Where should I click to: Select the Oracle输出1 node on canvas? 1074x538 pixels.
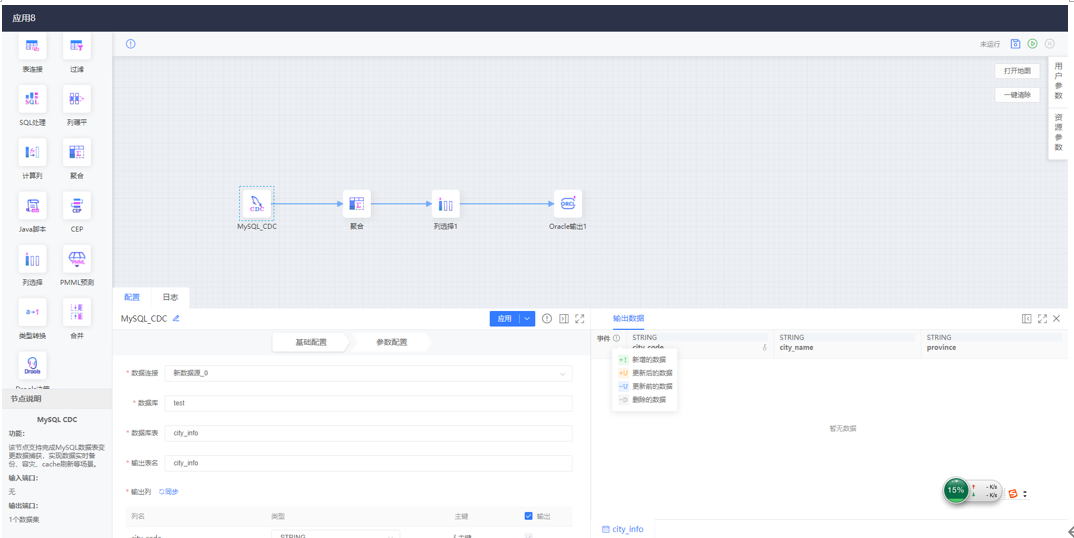click(567, 203)
